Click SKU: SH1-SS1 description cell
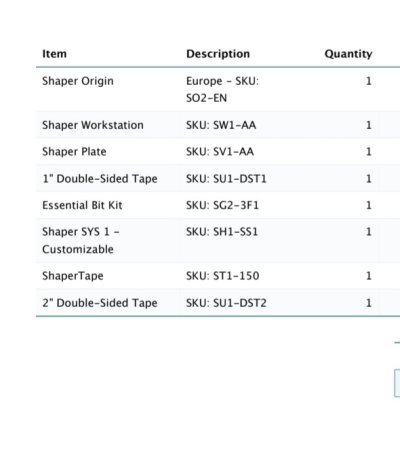 point(222,232)
